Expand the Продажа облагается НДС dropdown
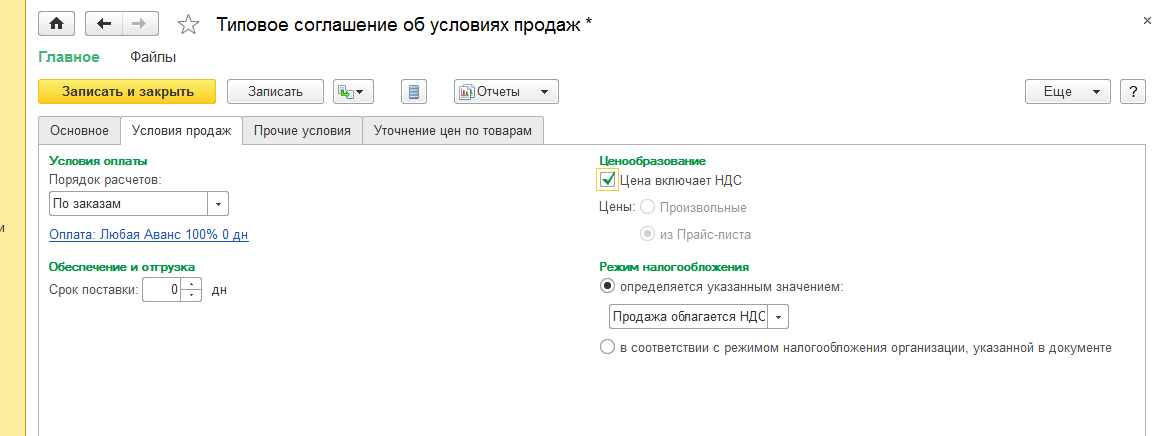Screen dimensions: 1152x436 click(x=779, y=317)
